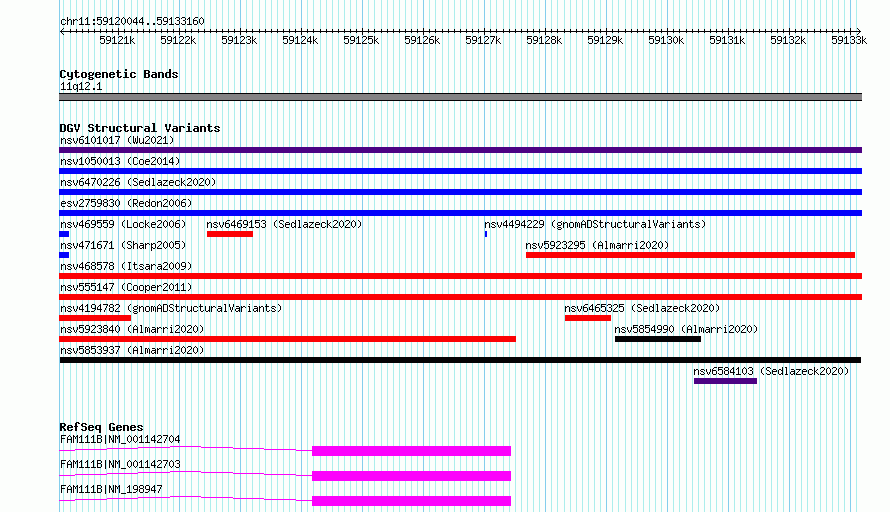Open the nsv1050013 (Coe2014) label
This screenshot has height=512, width=890.
tap(120, 161)
